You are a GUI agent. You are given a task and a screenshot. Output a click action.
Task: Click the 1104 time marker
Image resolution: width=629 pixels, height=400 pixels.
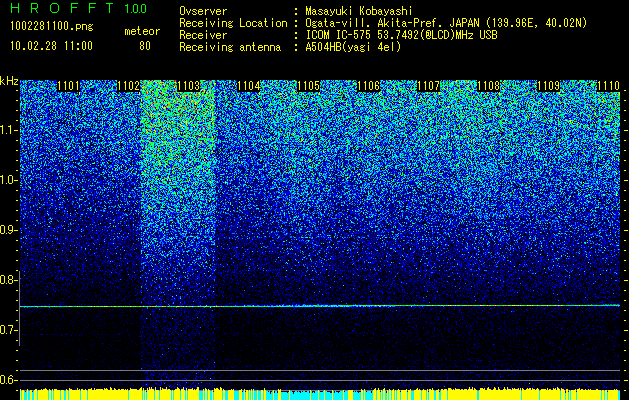pyautogui.click(x=249, y=86)
